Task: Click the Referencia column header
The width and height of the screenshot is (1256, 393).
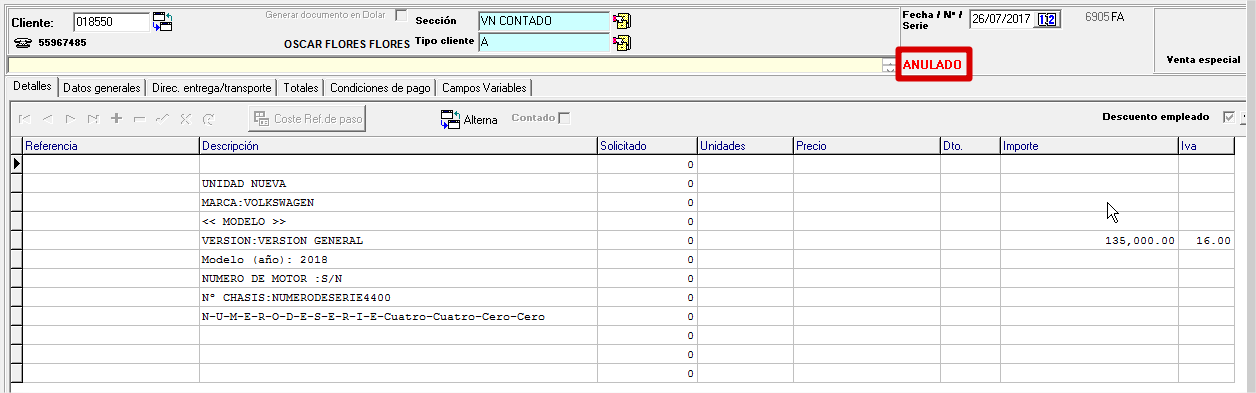Action: pos(111,146)
